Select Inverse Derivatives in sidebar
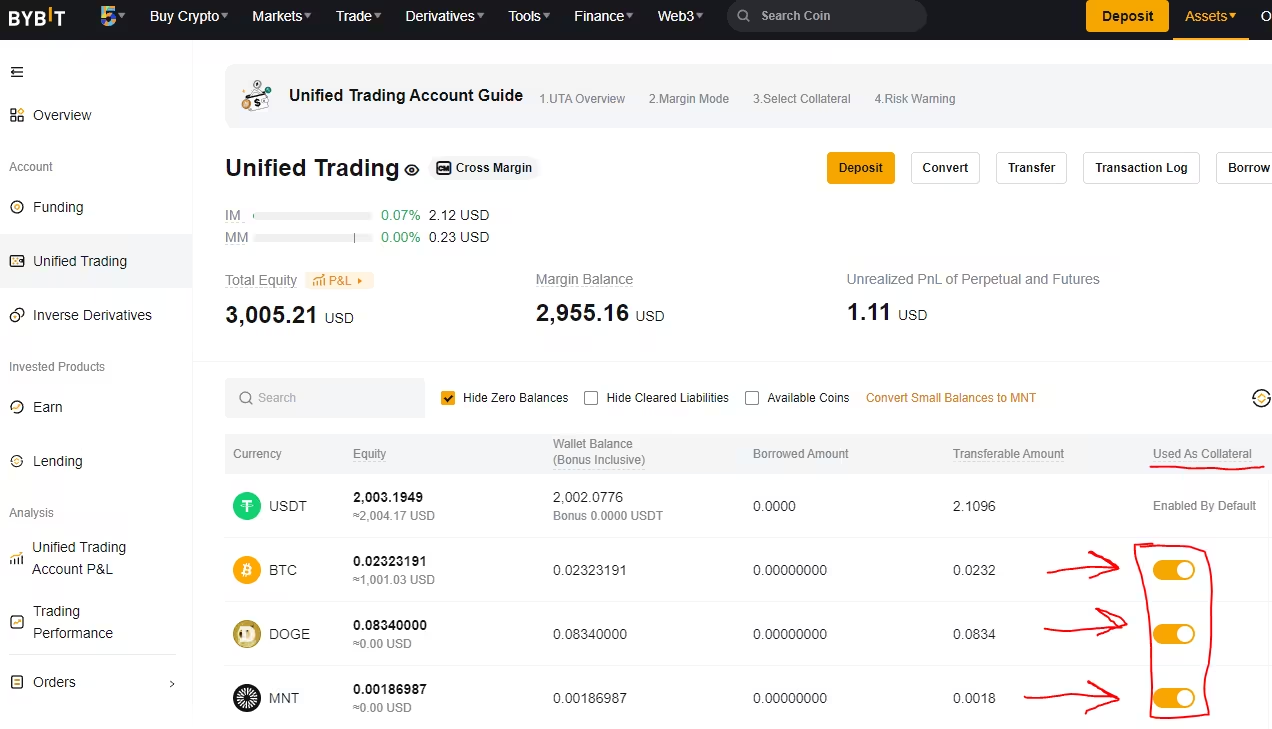The width and height of the screenshot is (1272, 729). 92,315
